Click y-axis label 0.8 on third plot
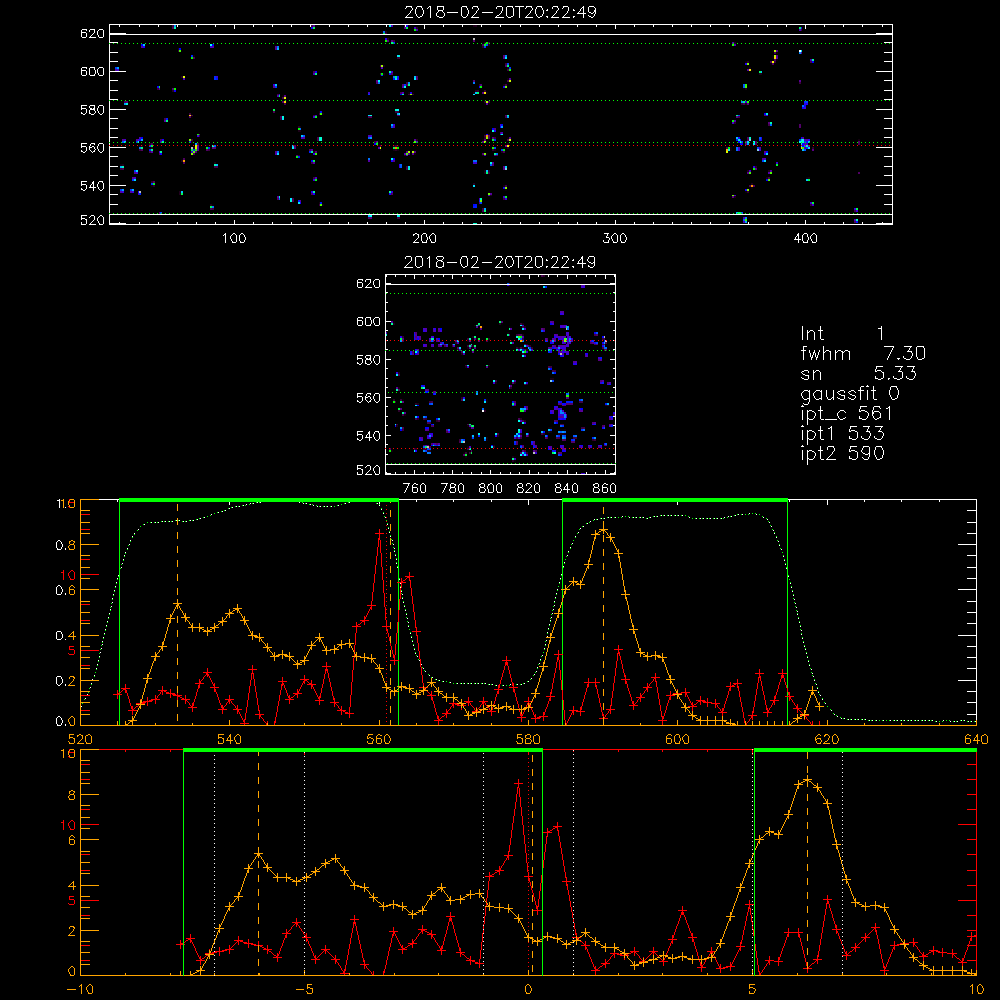Image resolution: width=1000 pixels, height=1000 pixels. coord(66,545)
